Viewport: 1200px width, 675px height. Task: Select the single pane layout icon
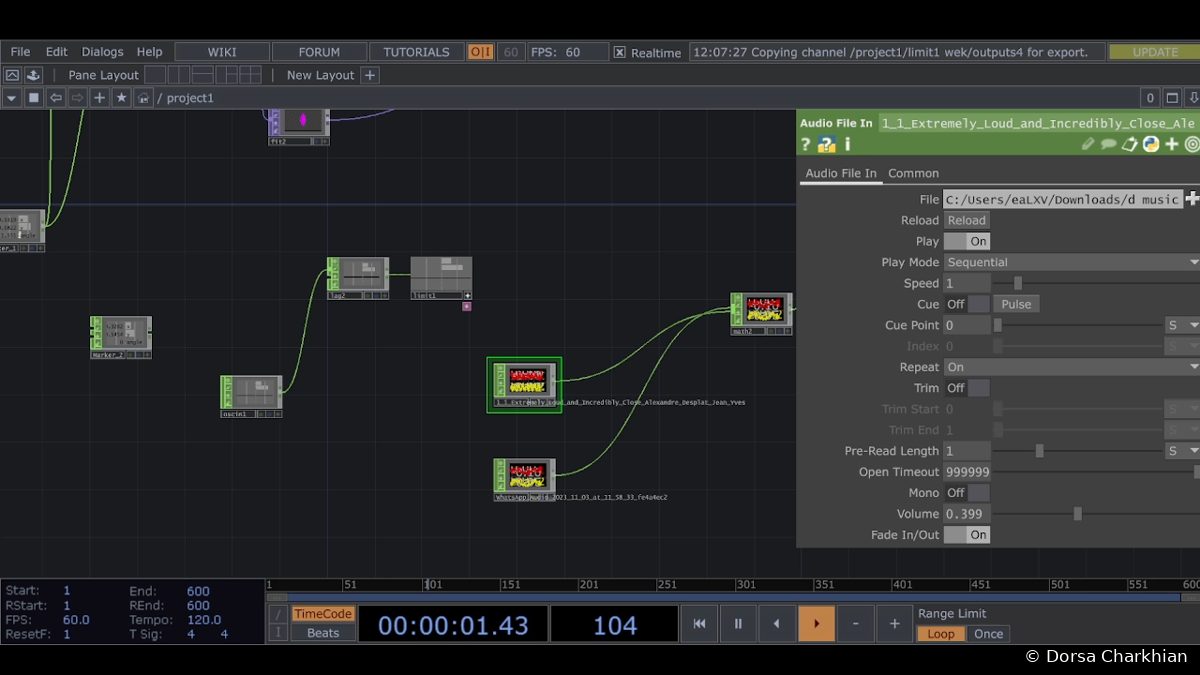pos(156,75)
